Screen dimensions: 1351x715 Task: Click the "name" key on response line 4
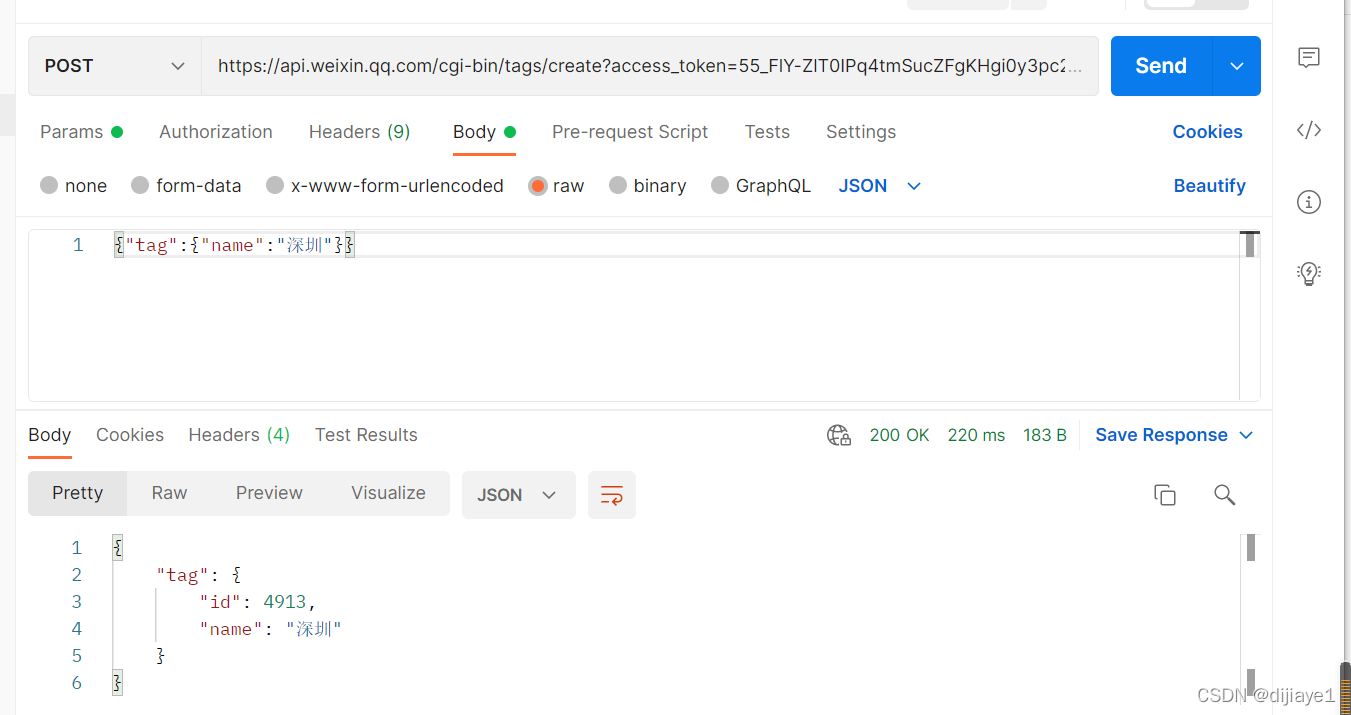tap(231, 629)
